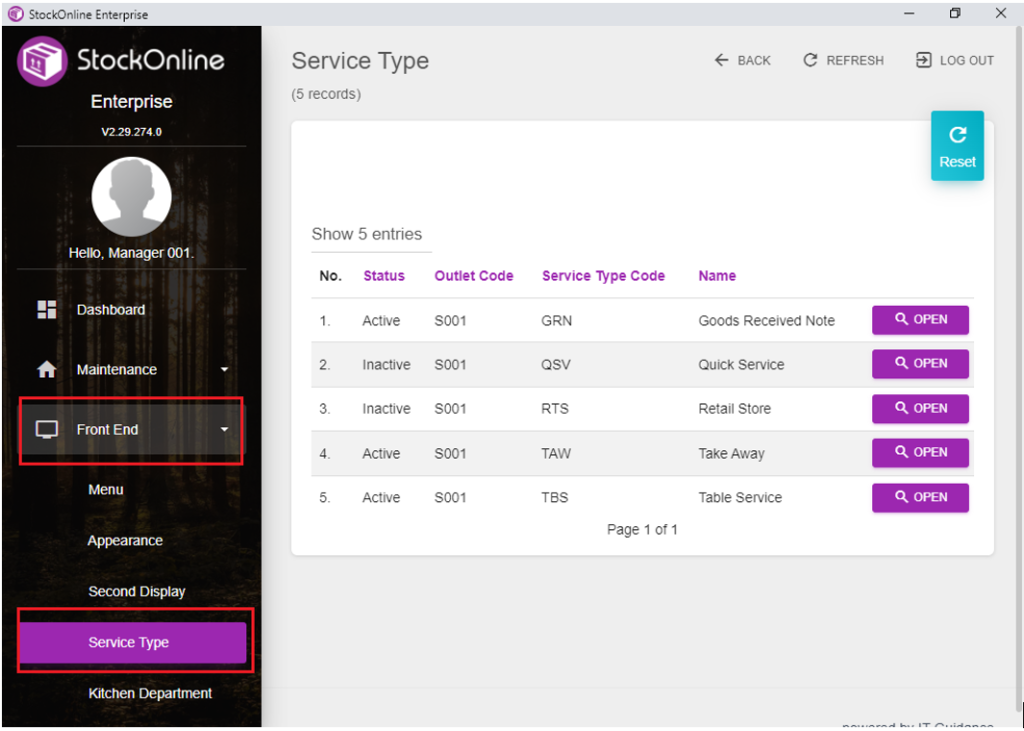This screenshot has height=731, width=1024.
Task: Click the Log Out icon
Action: 923,61
